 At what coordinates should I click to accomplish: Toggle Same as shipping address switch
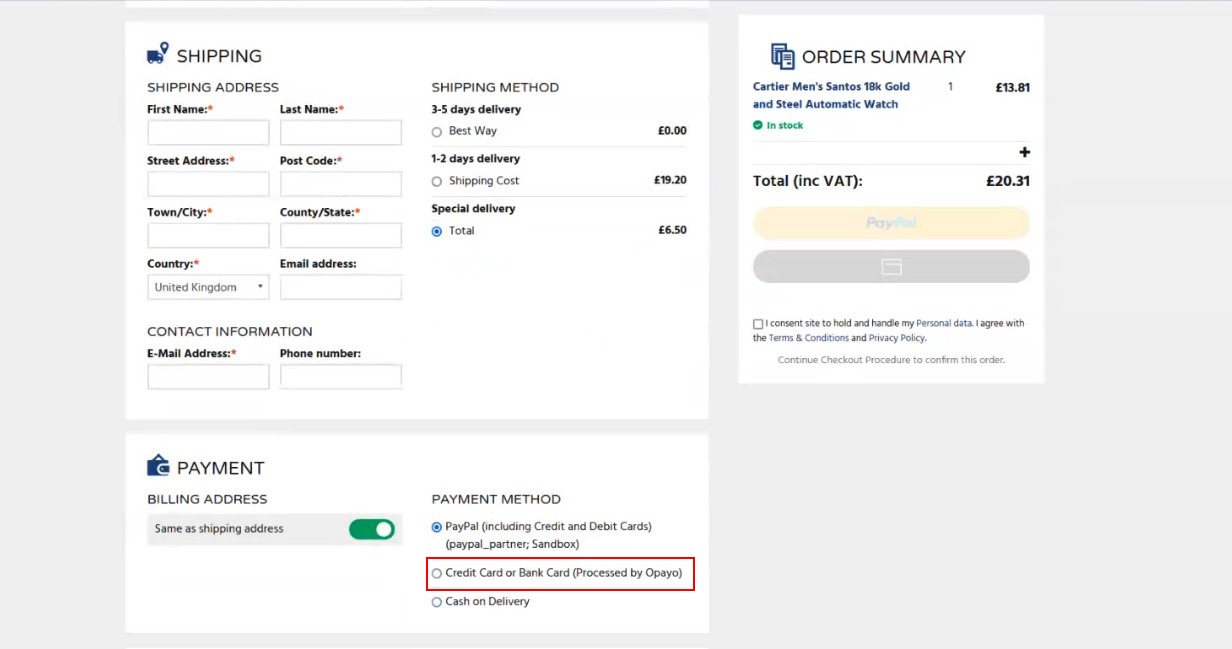[x=372, y=529]
